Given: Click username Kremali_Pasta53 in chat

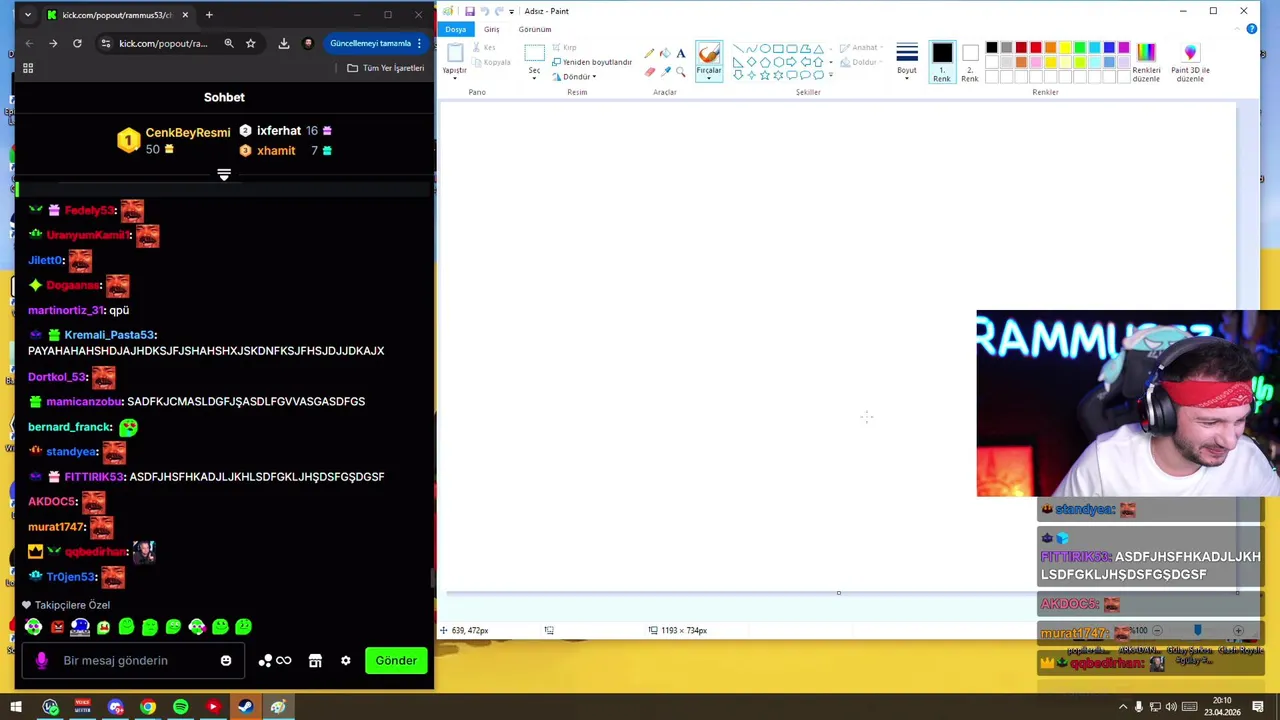Looking at the screenshot, I should [110, 335].
